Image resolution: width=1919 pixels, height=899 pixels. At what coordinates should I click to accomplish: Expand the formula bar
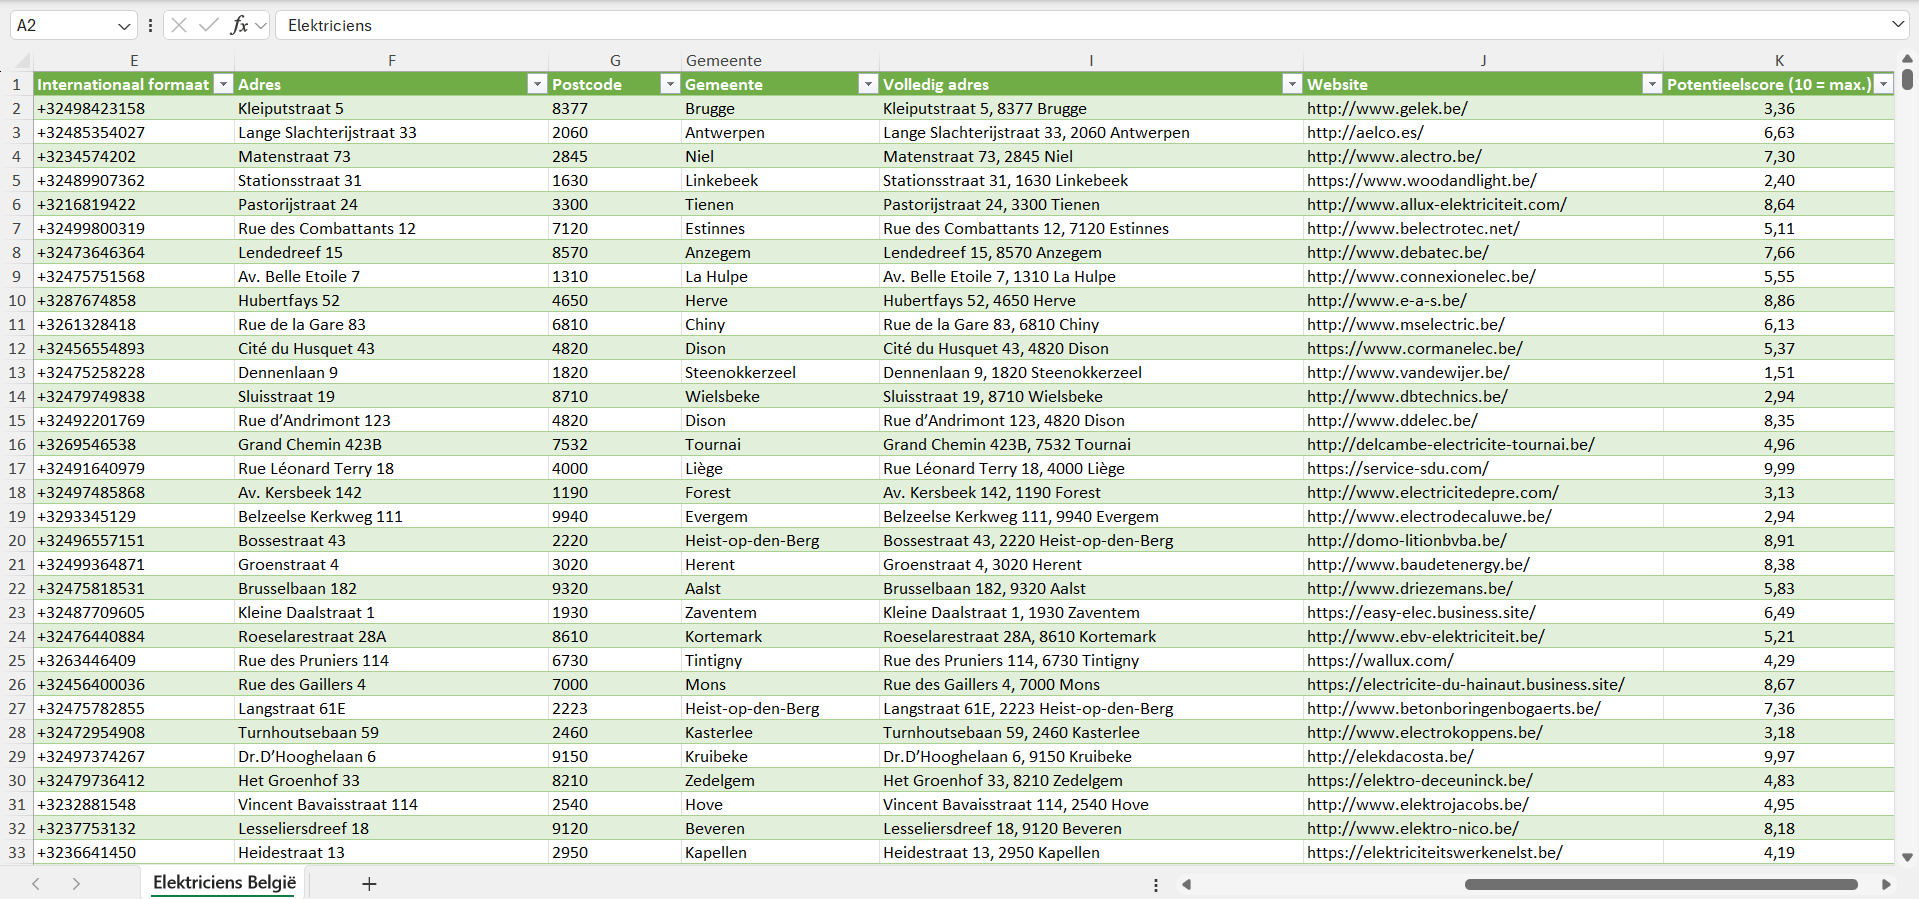[1897, 25]
